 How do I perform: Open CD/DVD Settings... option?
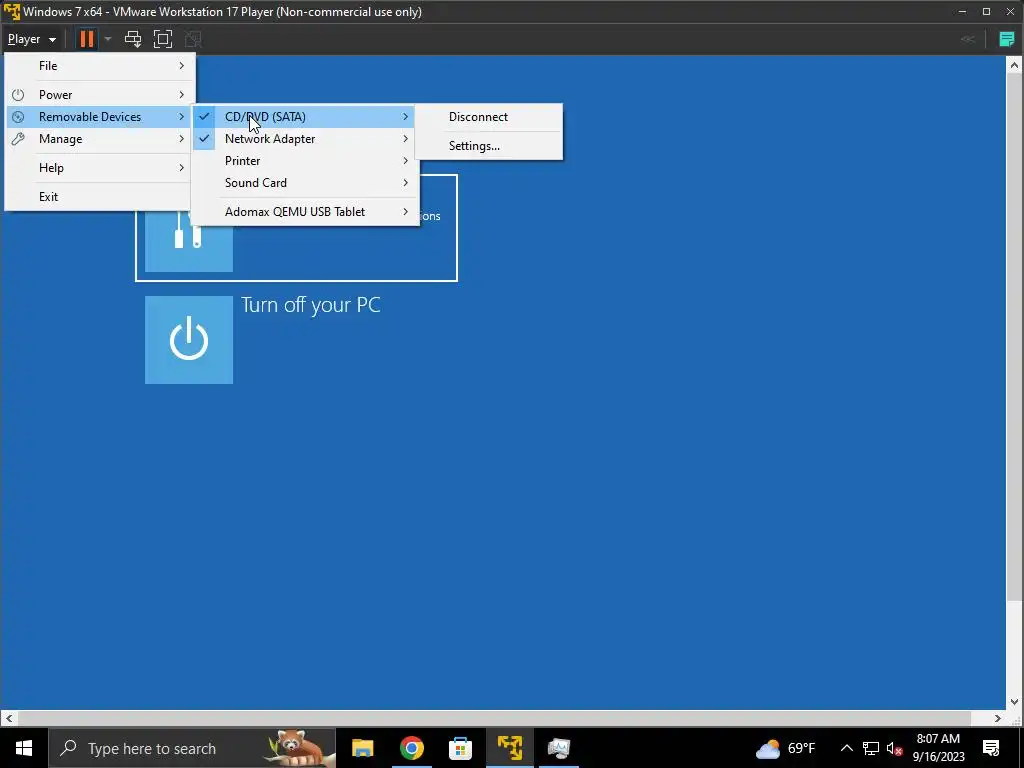tap(488, 146)
